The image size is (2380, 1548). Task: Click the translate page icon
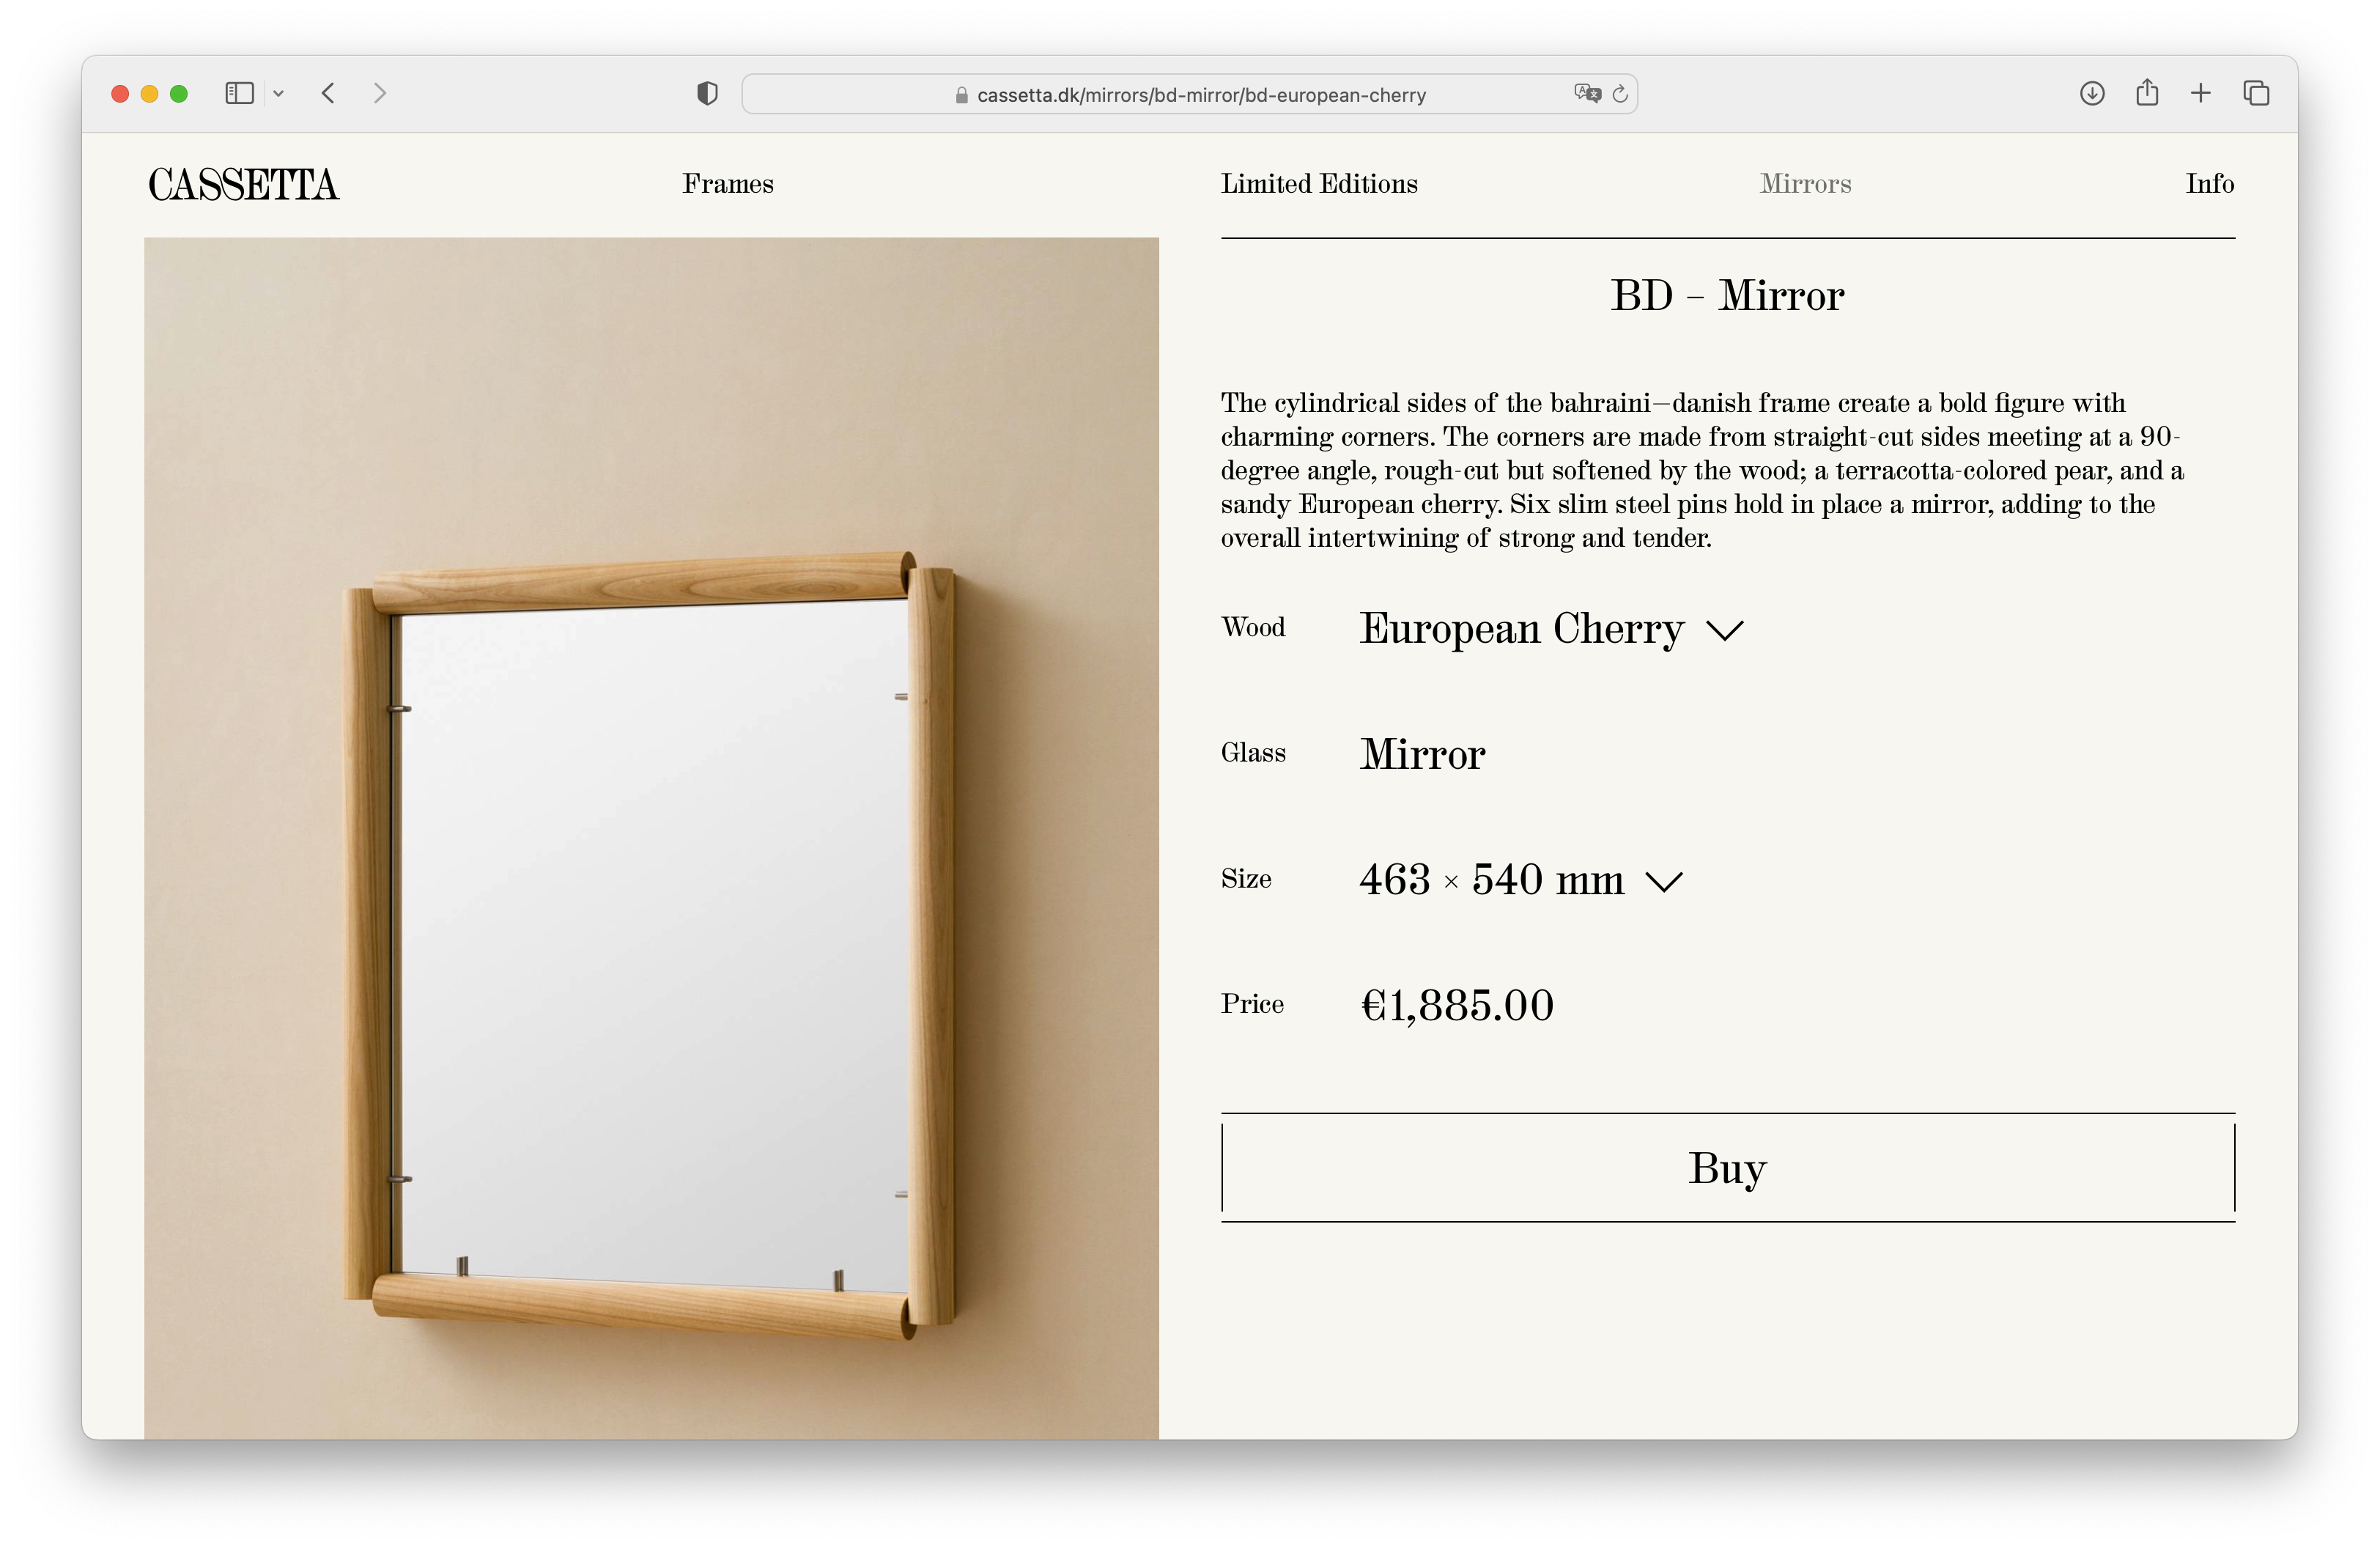point(1587,93)
